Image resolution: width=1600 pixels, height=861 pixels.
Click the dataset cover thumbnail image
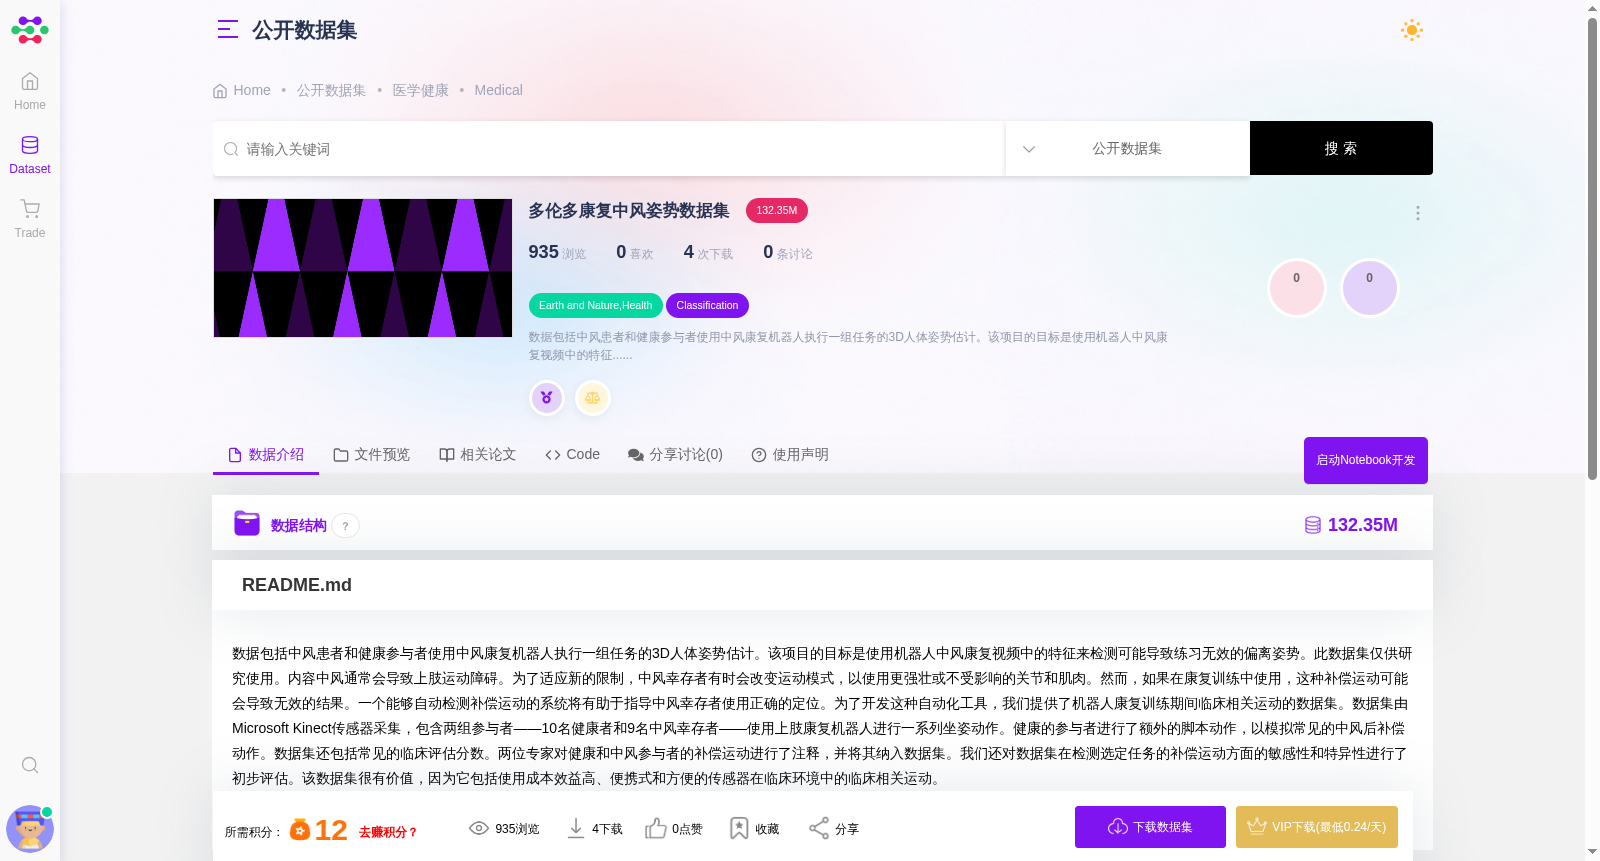pyautogui.click(x=363, y=268)
